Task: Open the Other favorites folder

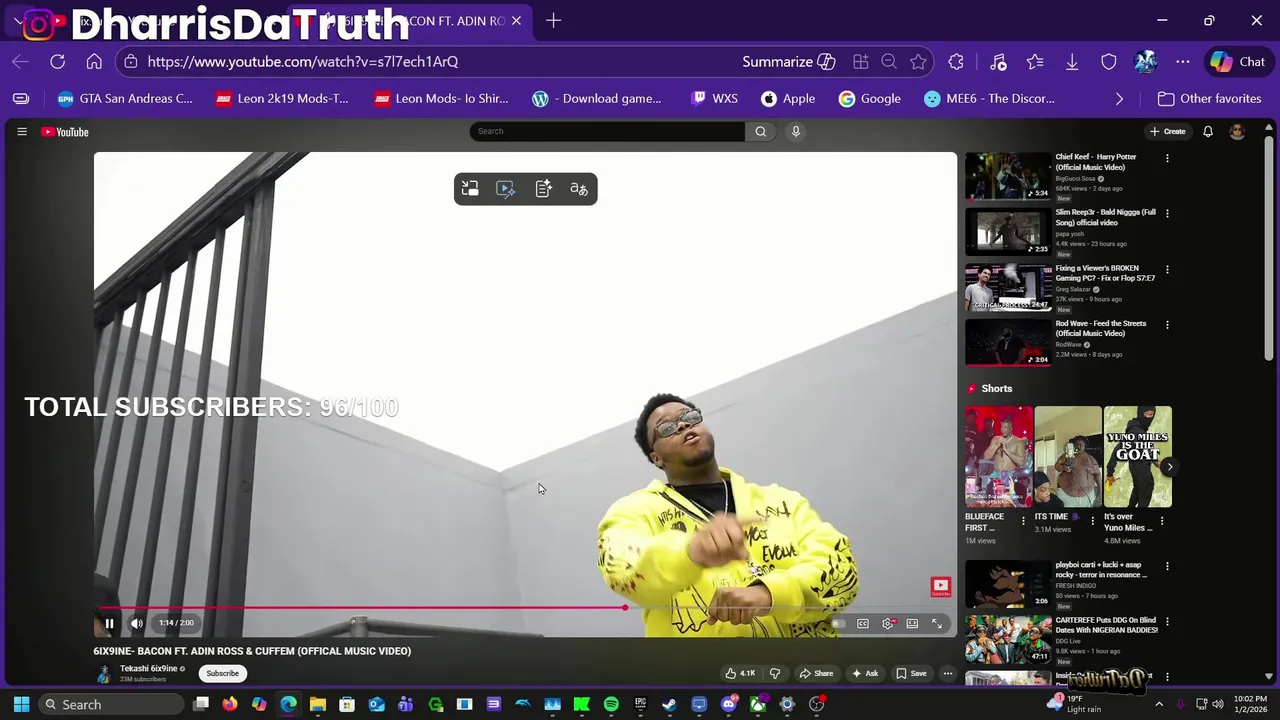Action: click(x=1209, y=99)
